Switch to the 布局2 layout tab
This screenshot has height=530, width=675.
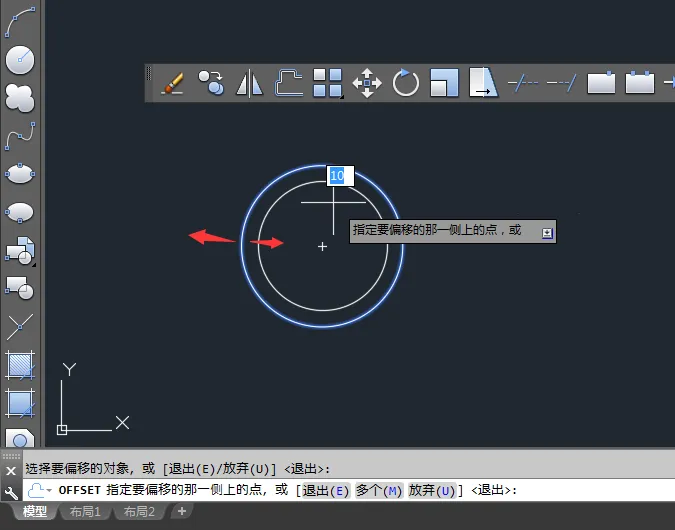click(x=139, y=512)
